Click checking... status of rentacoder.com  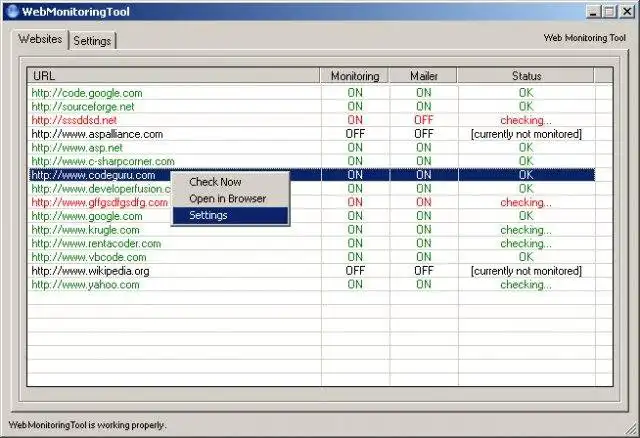pos(526,244)
